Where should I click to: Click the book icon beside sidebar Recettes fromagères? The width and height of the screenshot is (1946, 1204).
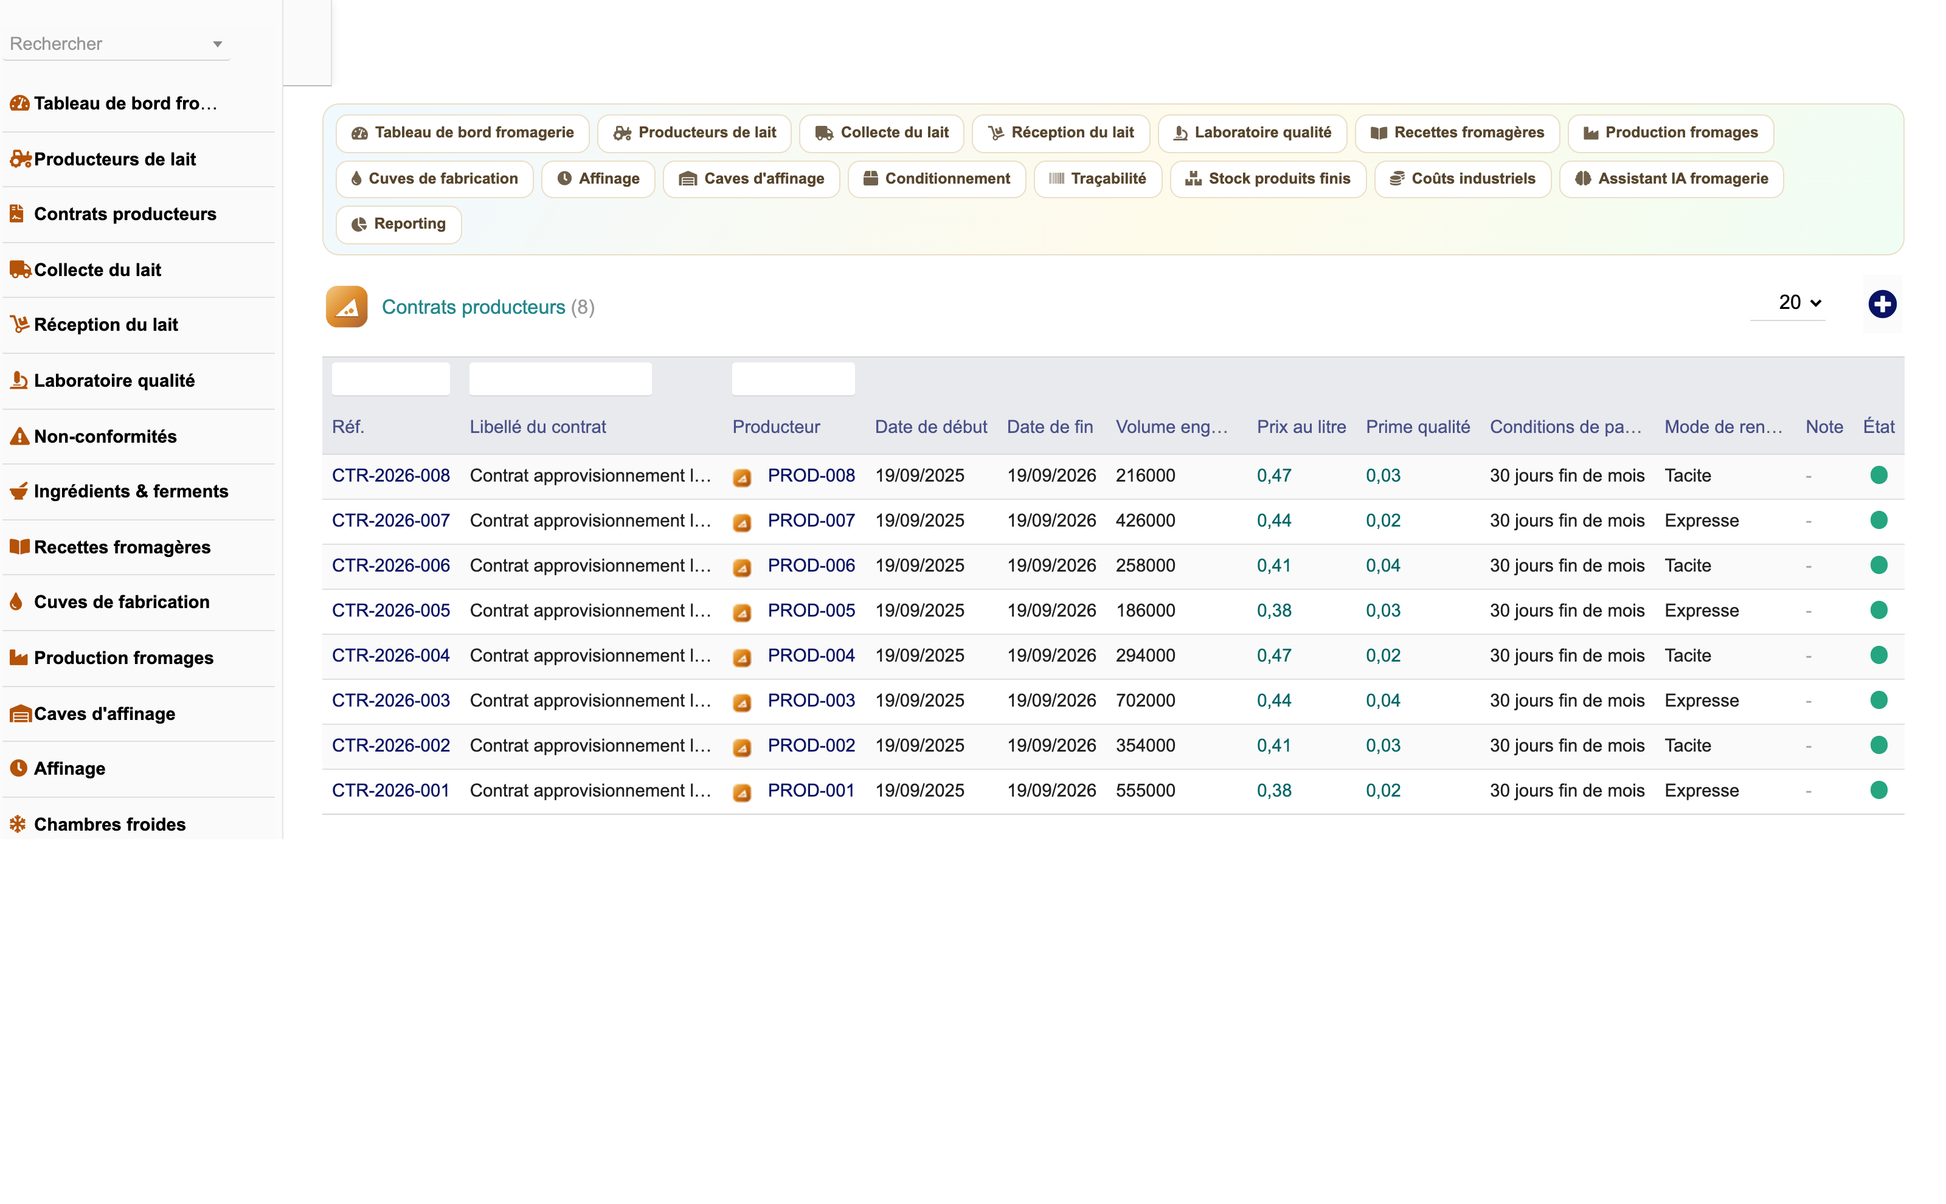(19, 547)
